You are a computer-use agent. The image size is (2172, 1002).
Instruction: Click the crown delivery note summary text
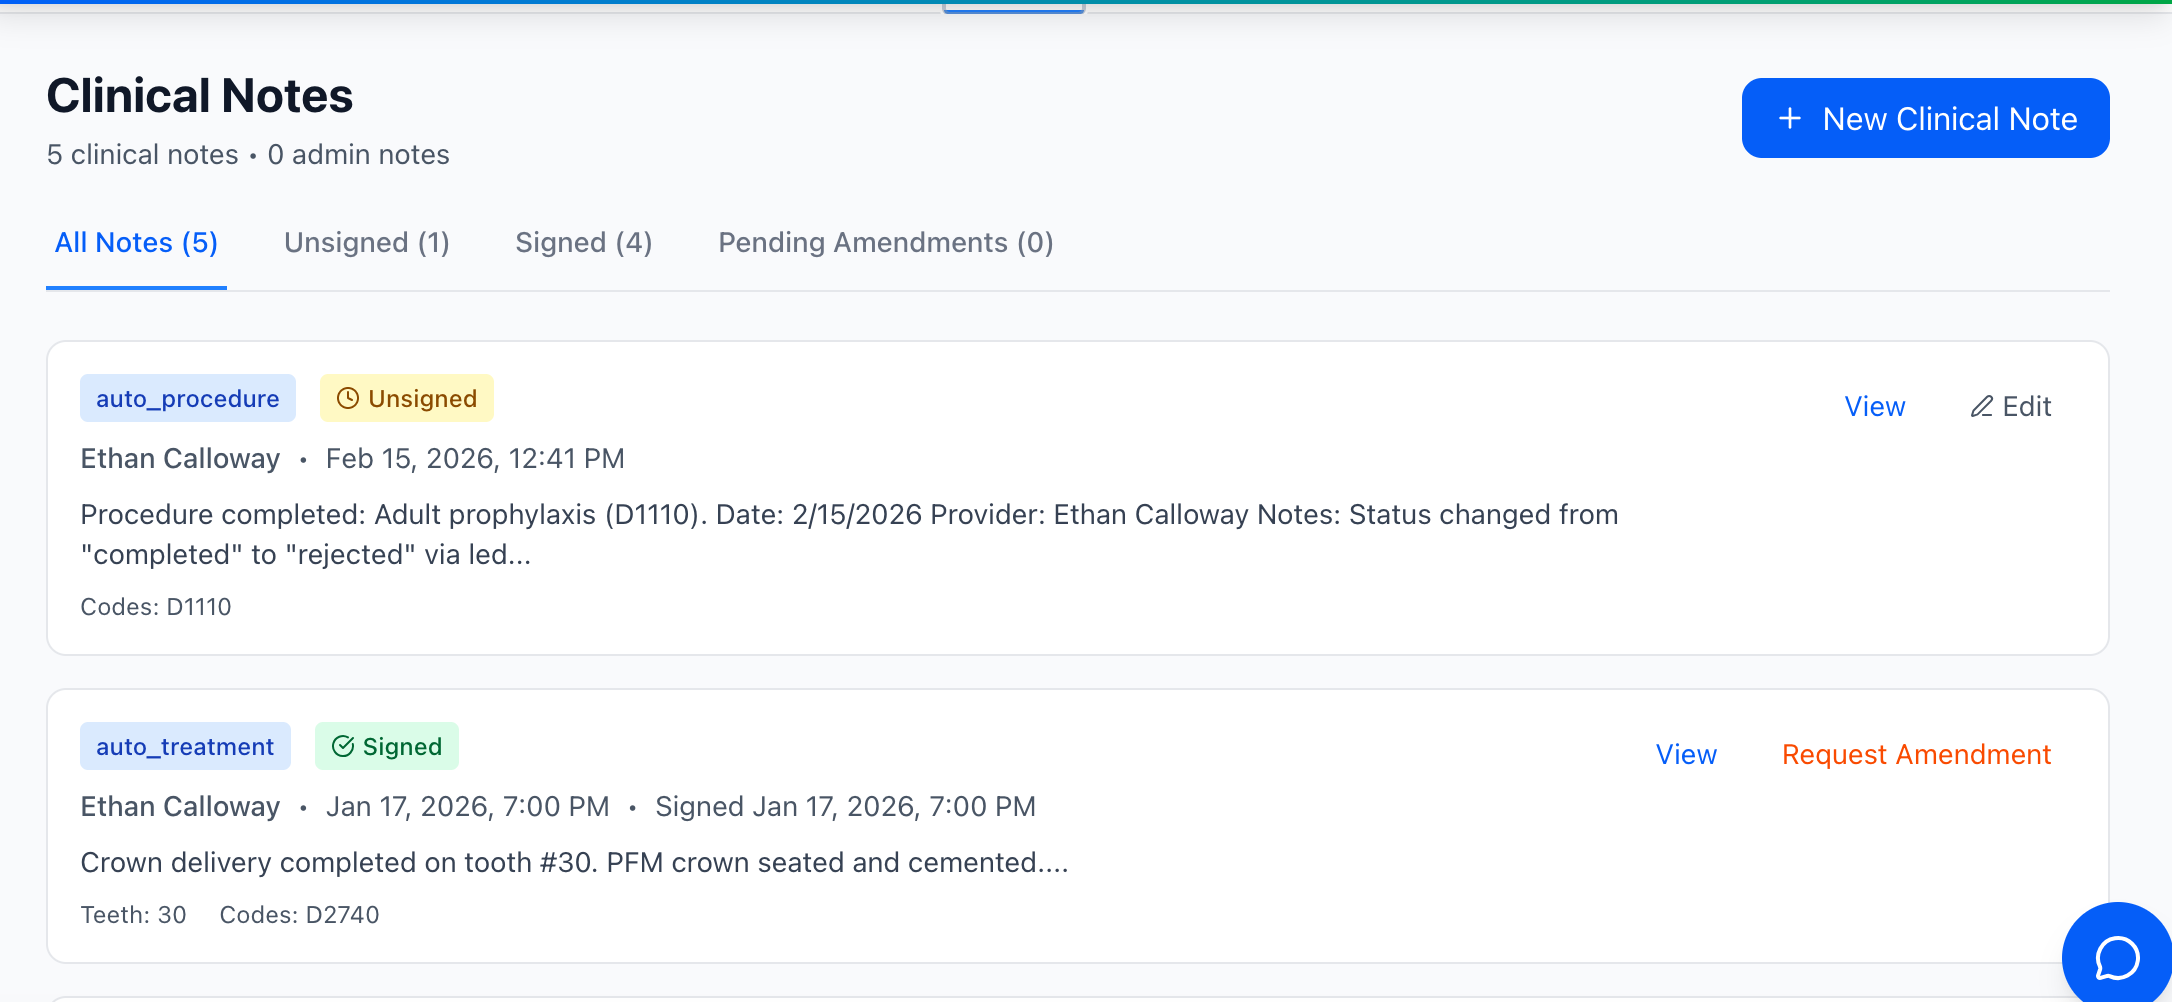[x=574, y=863]
